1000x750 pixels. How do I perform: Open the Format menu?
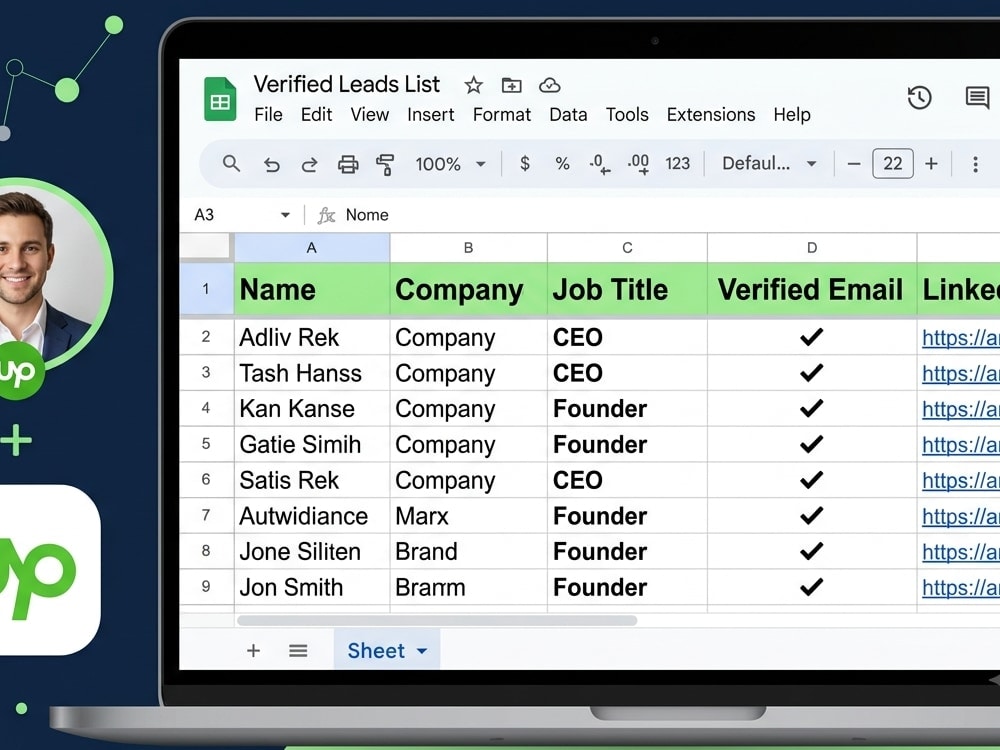pyautogui.click(x=502, y=115)
